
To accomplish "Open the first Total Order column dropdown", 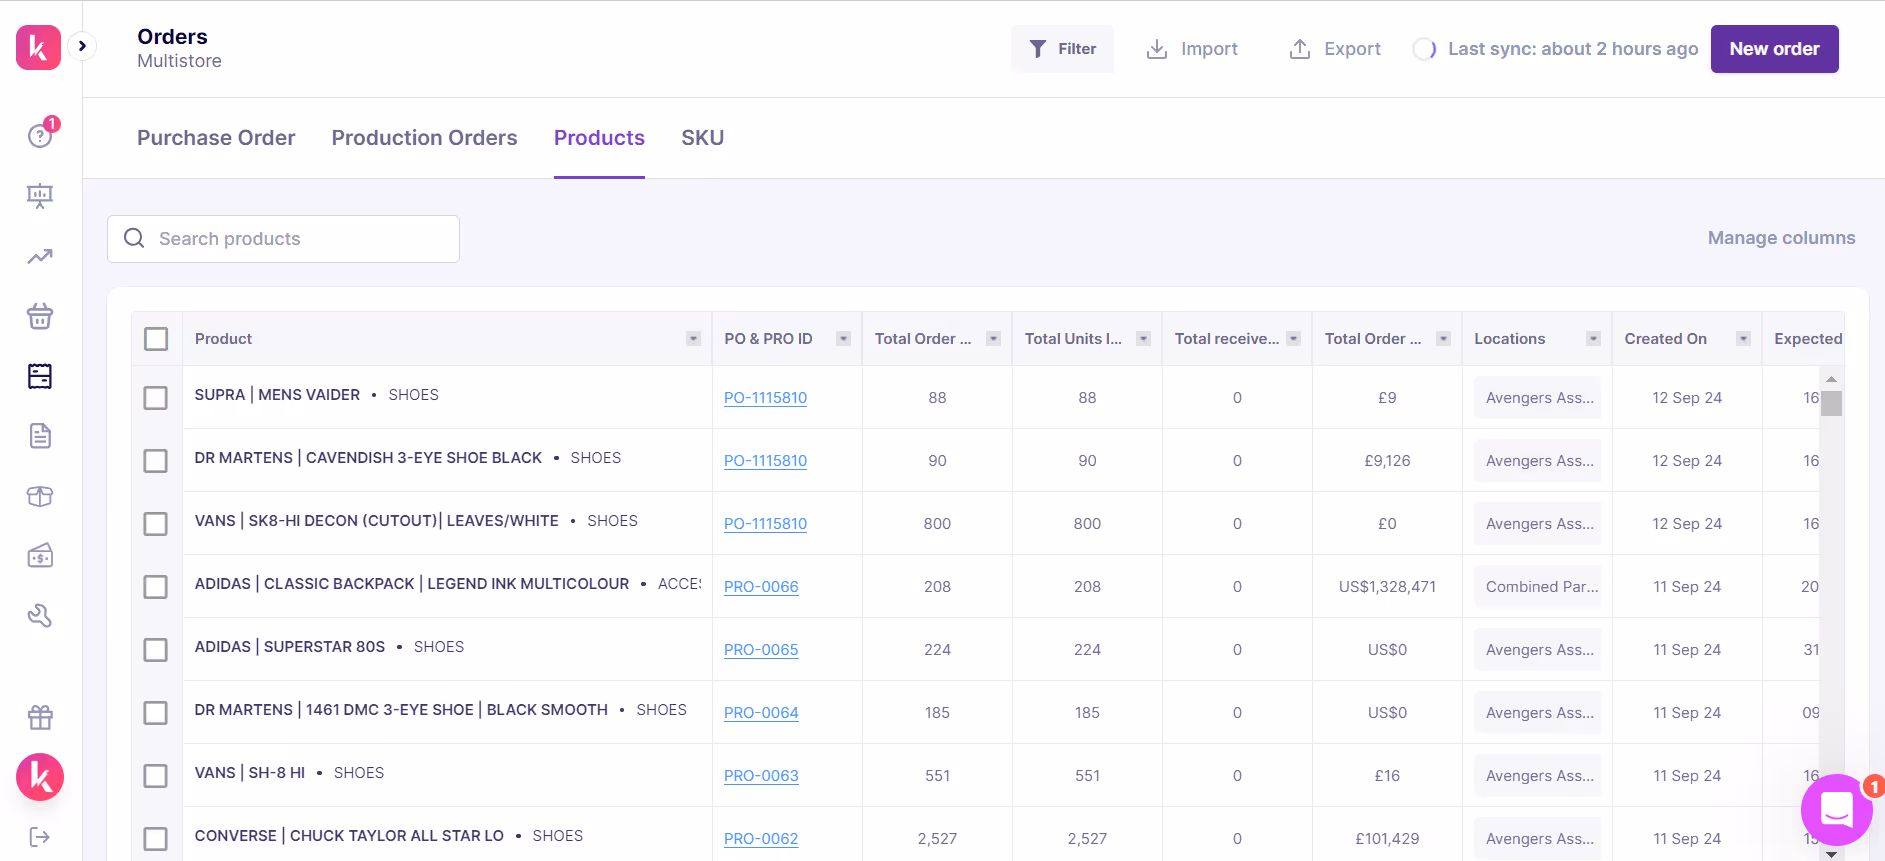I will coord(993,339).
